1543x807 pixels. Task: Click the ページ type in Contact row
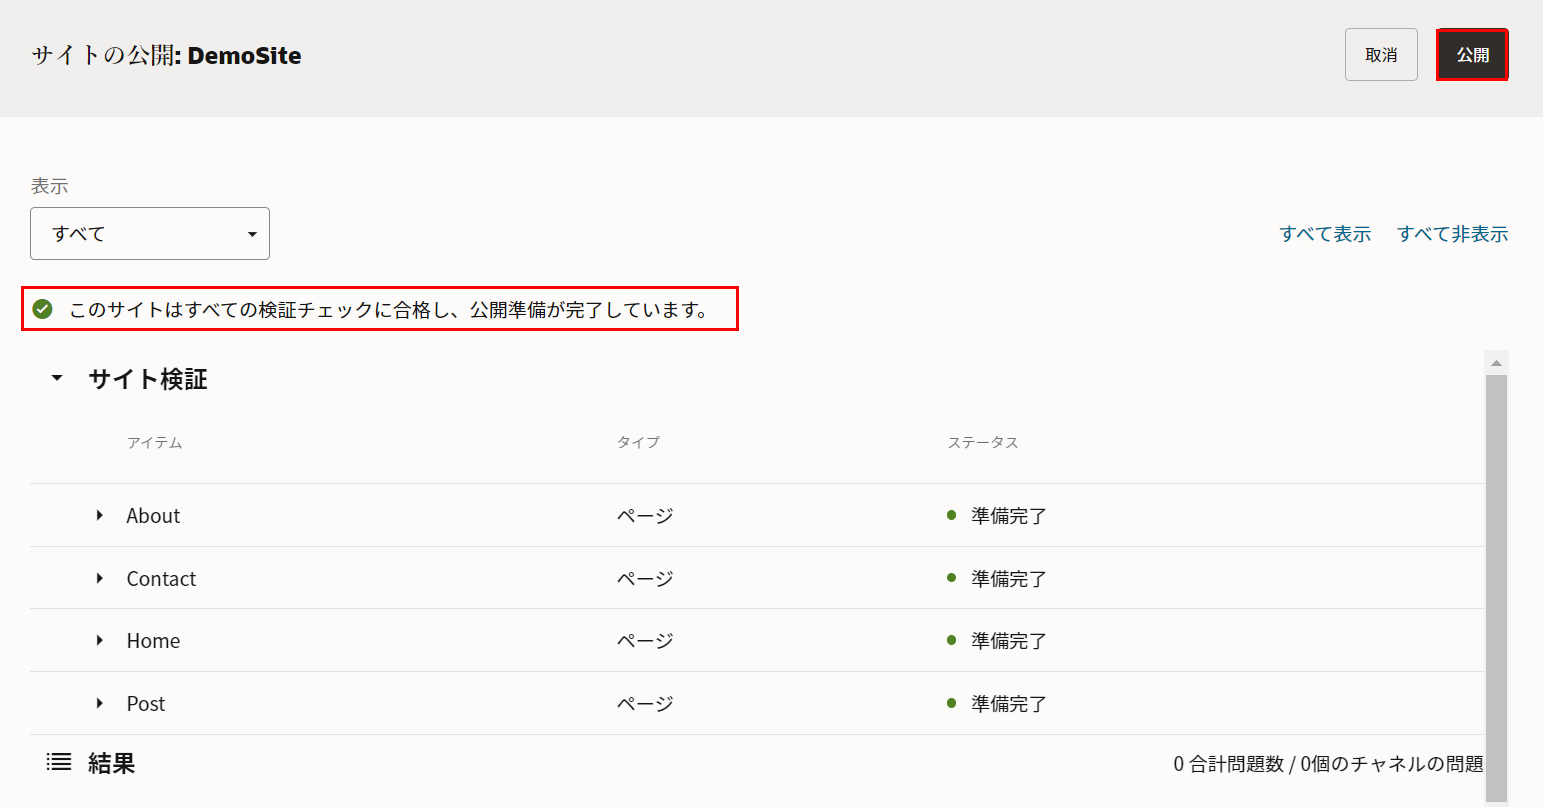[x=645, y=579]
